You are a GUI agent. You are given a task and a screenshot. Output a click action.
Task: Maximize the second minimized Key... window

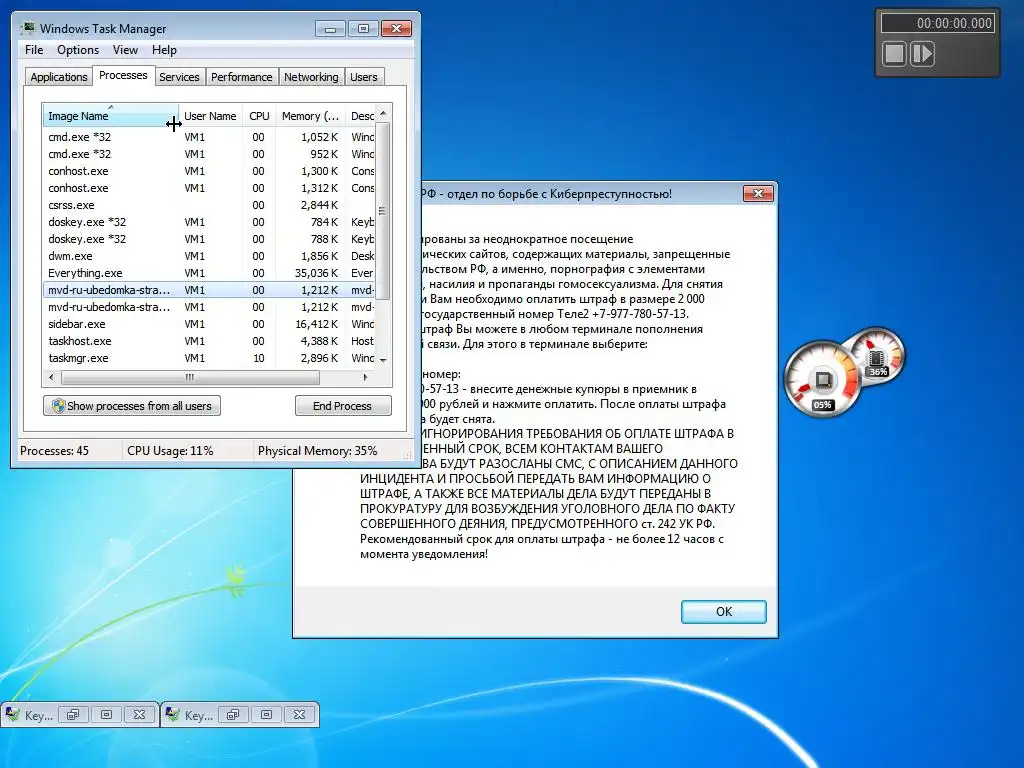tap(266, 714)
